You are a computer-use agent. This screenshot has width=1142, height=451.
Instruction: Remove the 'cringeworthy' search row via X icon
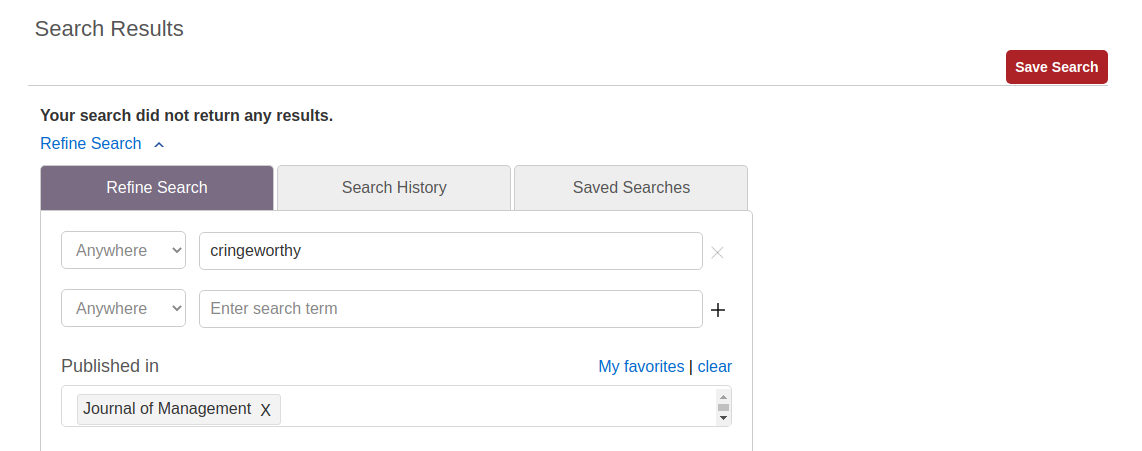[717, 252]
